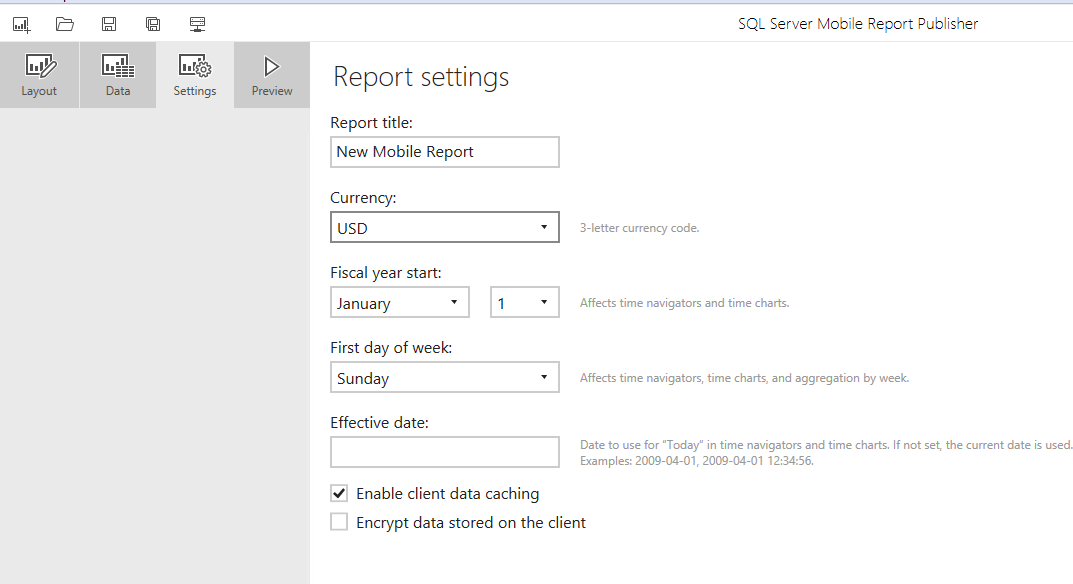The height and width of the screenshot is (584, 1073).
Task: Click the "Encrypt data stored on the client" label
Action: click(471, 522)
